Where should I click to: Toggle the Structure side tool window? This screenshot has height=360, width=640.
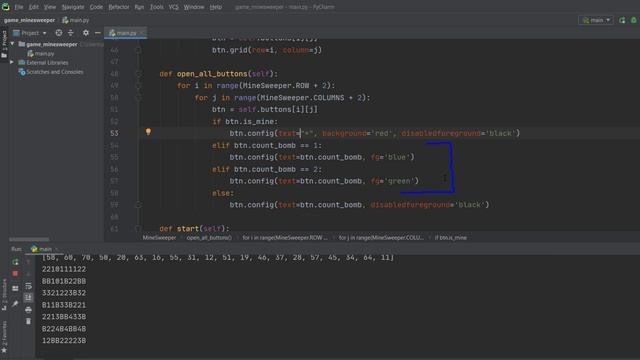[x=4, y=295]
